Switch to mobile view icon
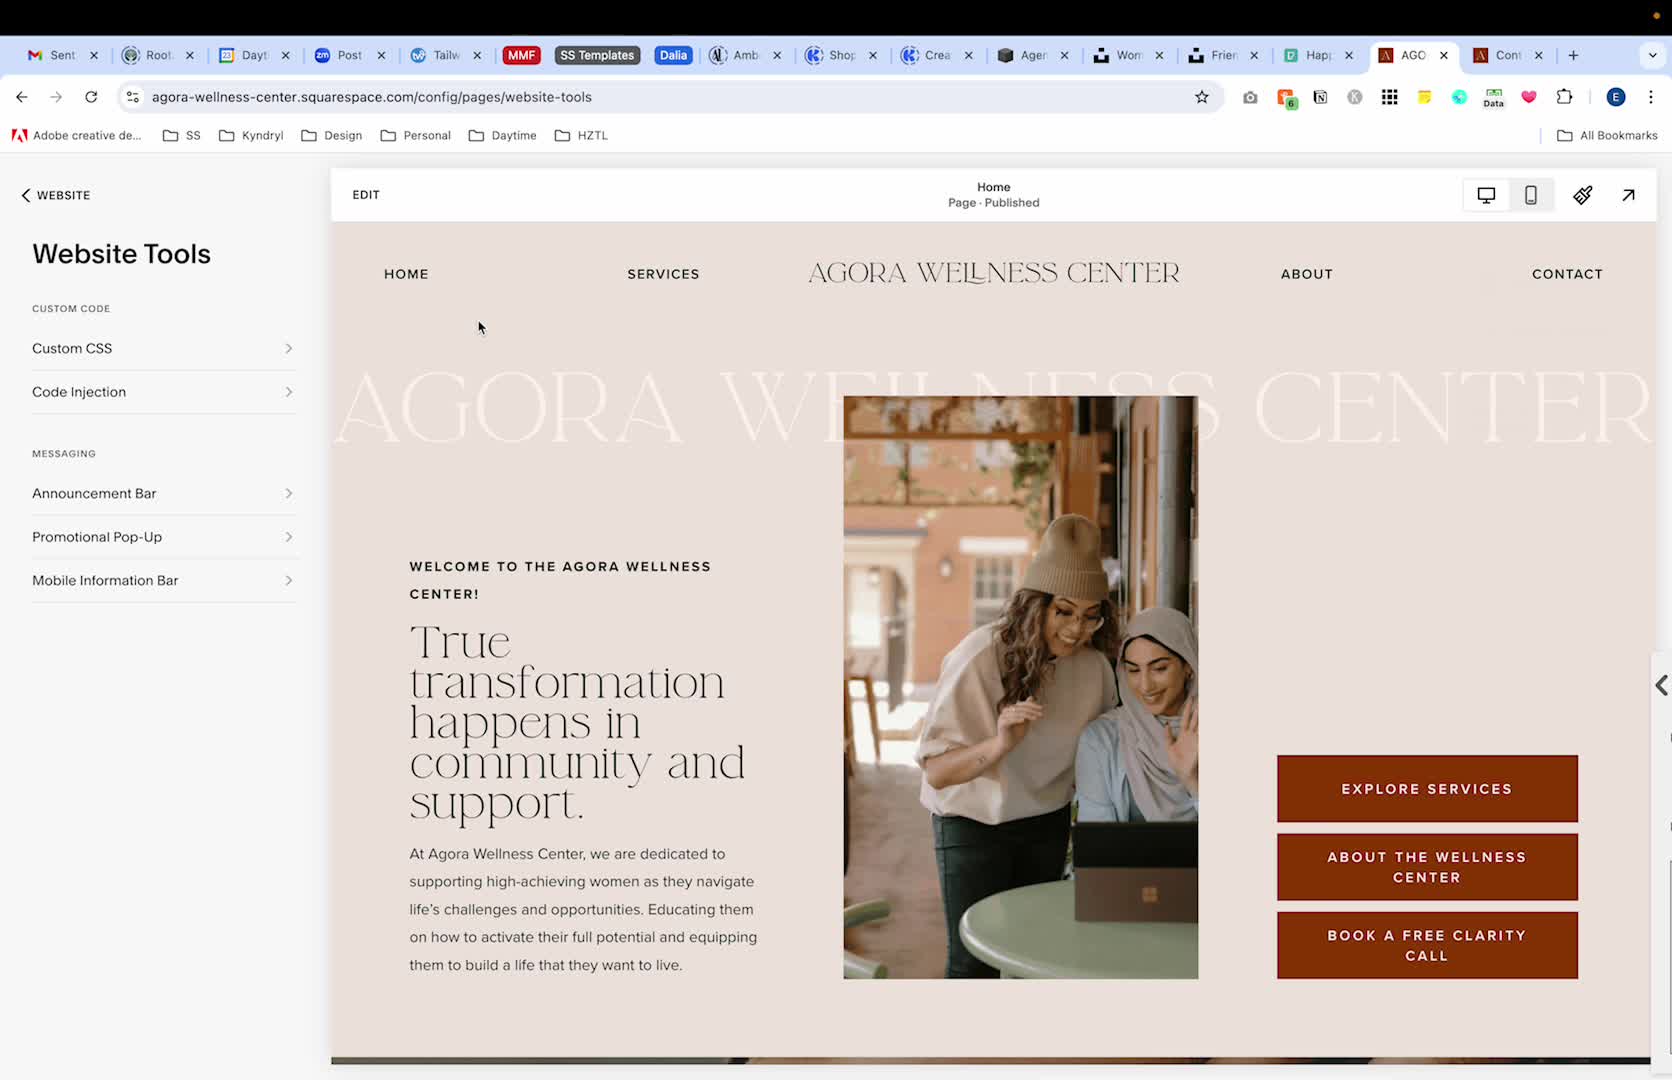1672x1080 pixels. (1530, 195)
